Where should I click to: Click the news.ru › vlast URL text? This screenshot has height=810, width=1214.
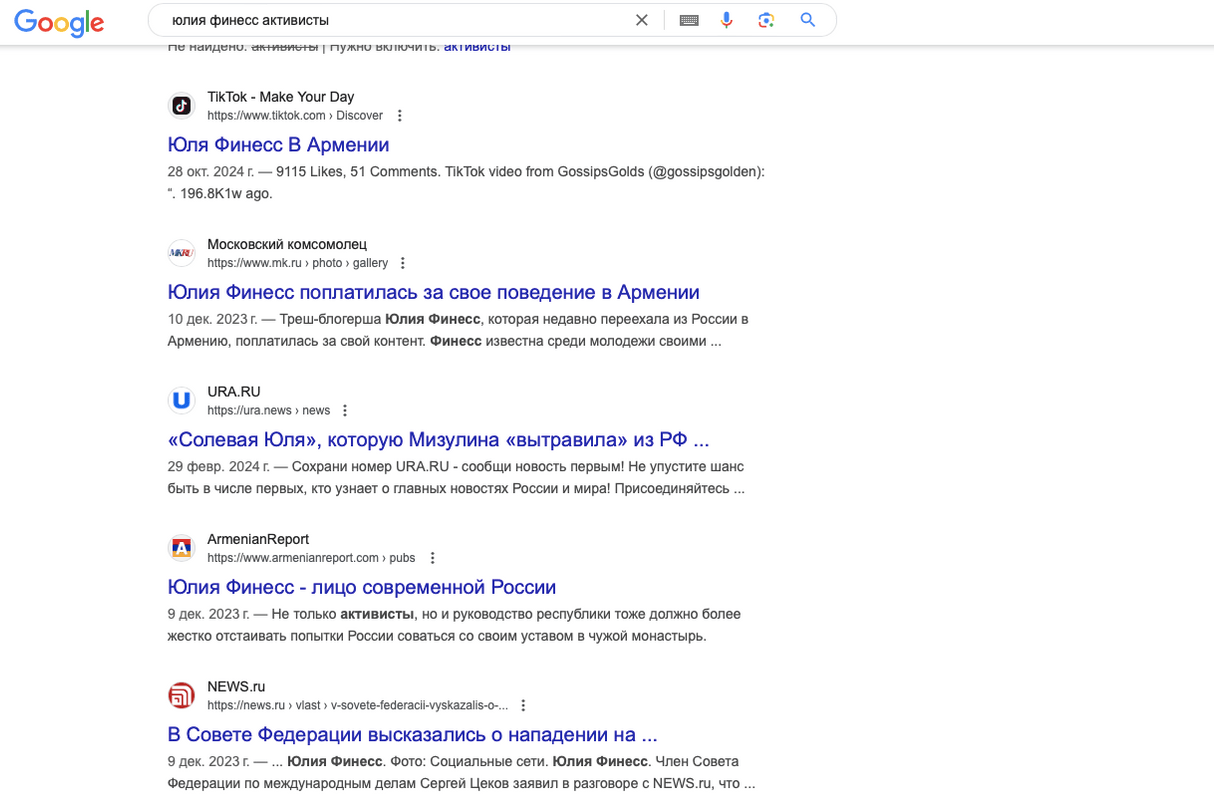point(357,706)
